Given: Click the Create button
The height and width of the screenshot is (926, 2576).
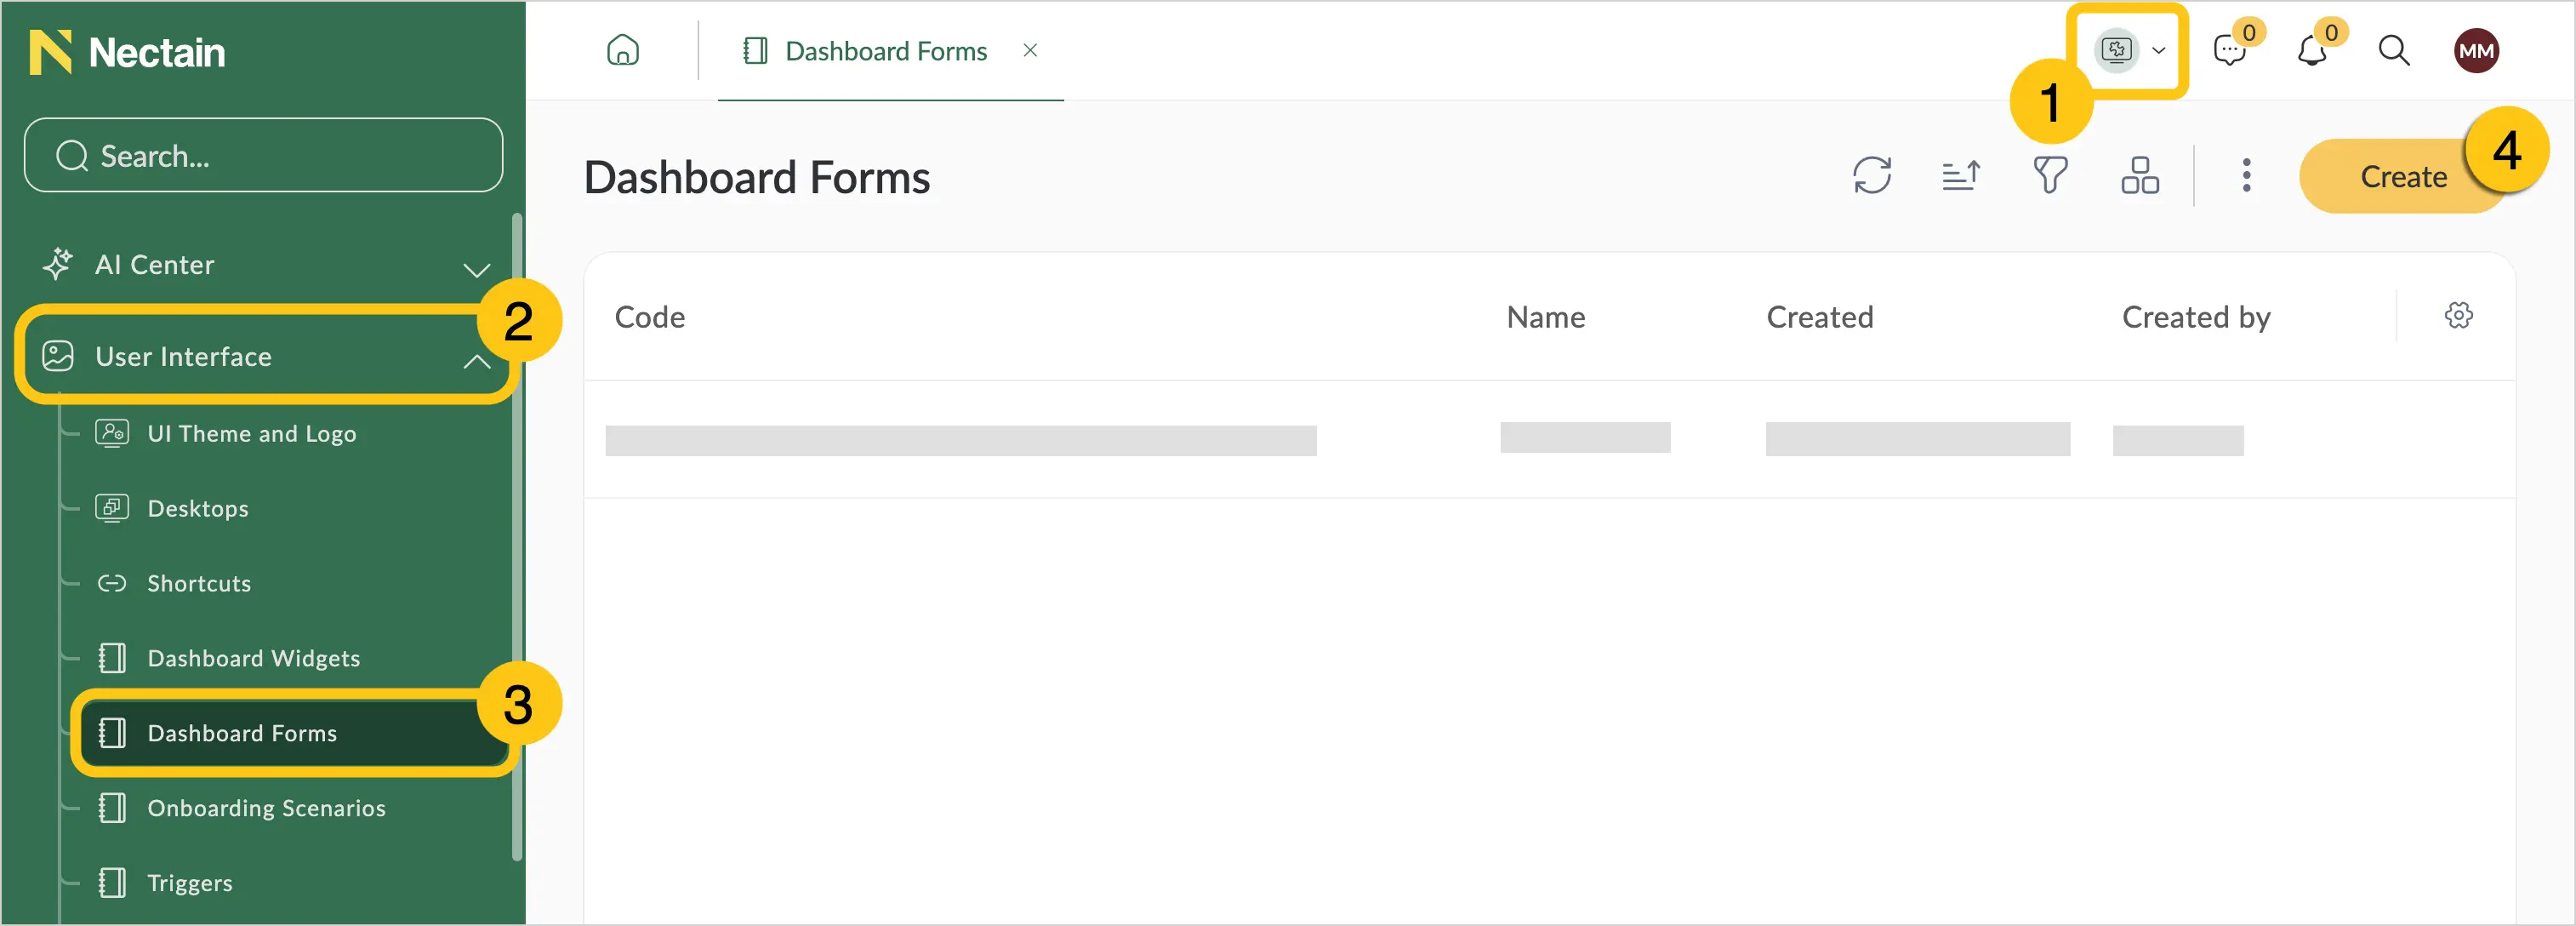Looking at the screenshot, I should click(x=2403, y=177).
